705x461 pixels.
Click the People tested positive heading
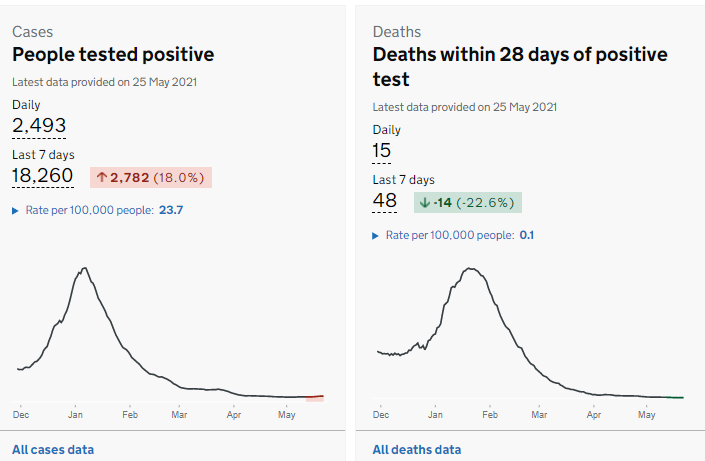click(x=113, y=55)
